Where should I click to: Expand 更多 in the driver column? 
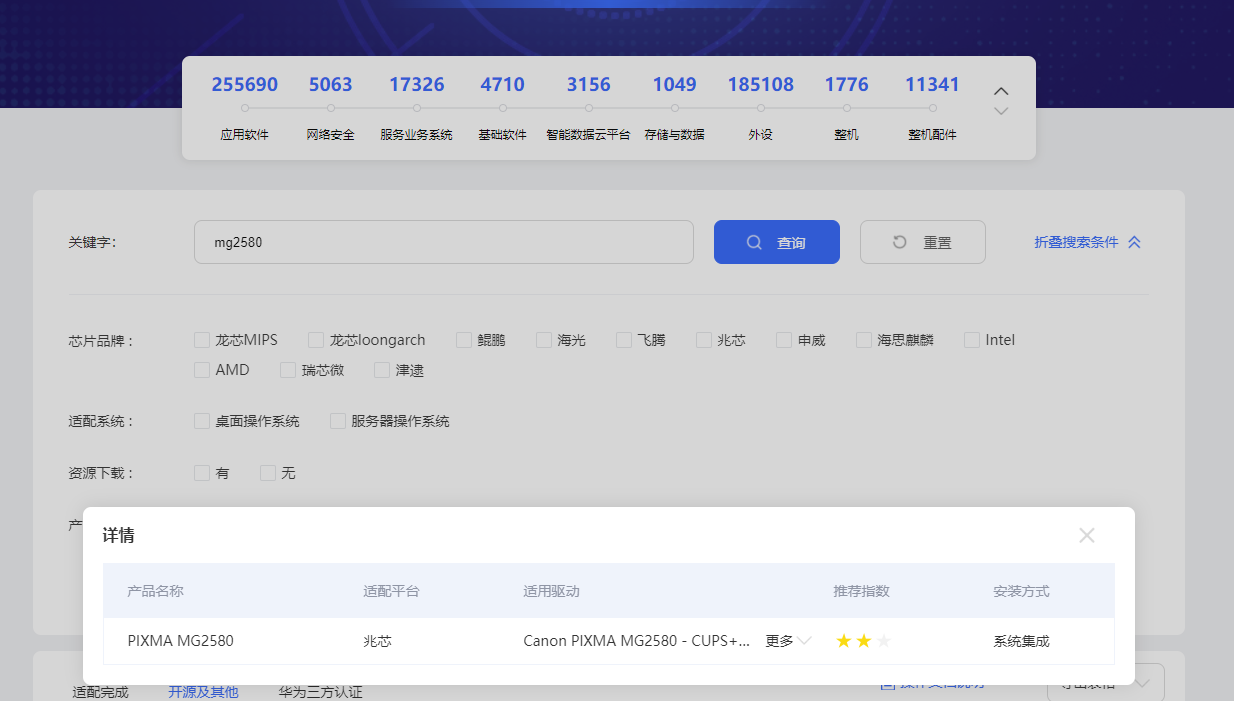(x=788, y=641)
